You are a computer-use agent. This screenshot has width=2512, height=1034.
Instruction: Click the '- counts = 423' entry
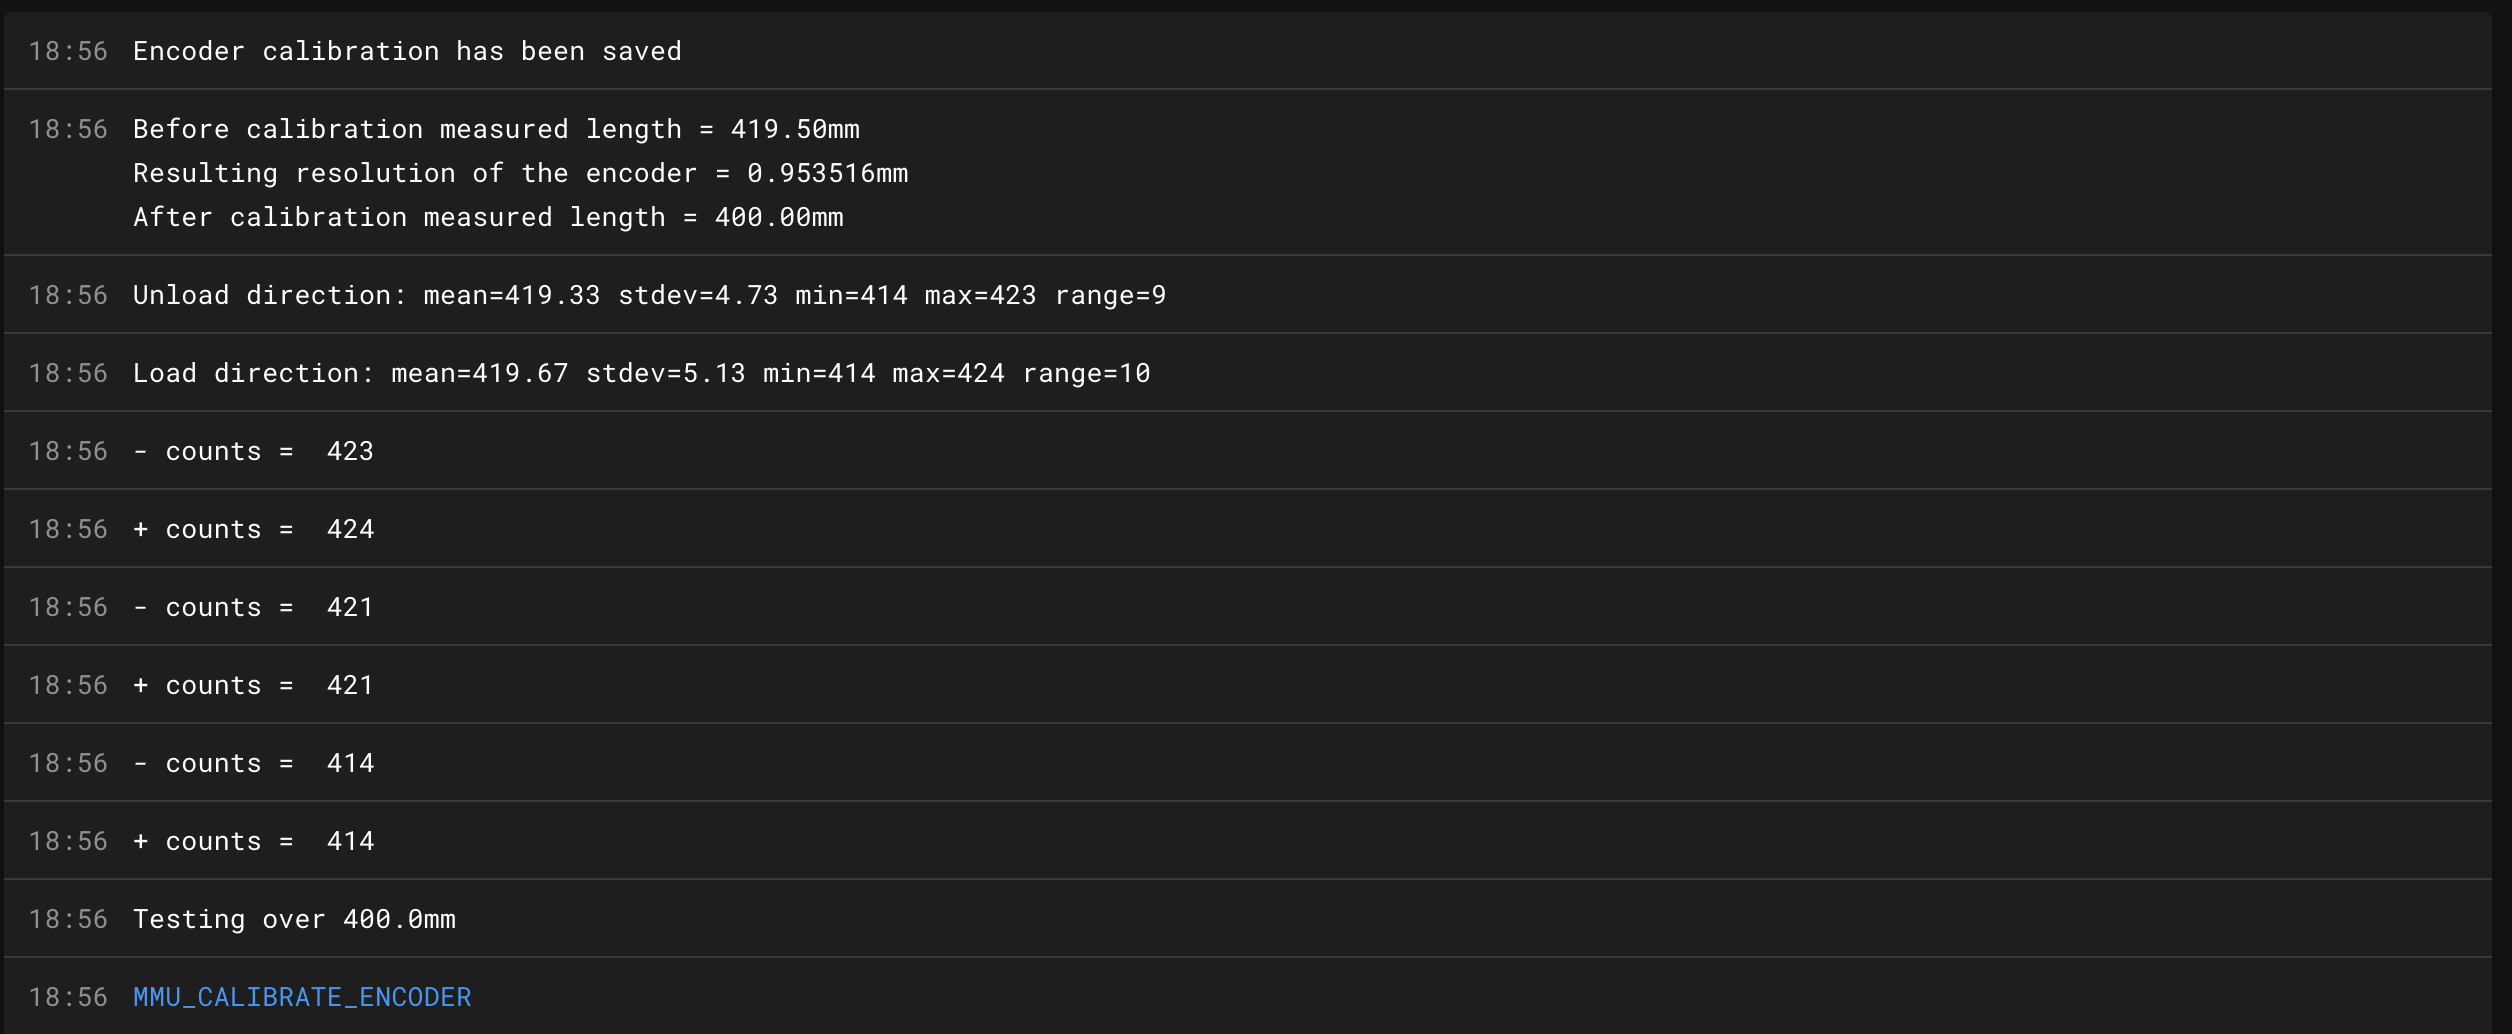coord(253,451)
